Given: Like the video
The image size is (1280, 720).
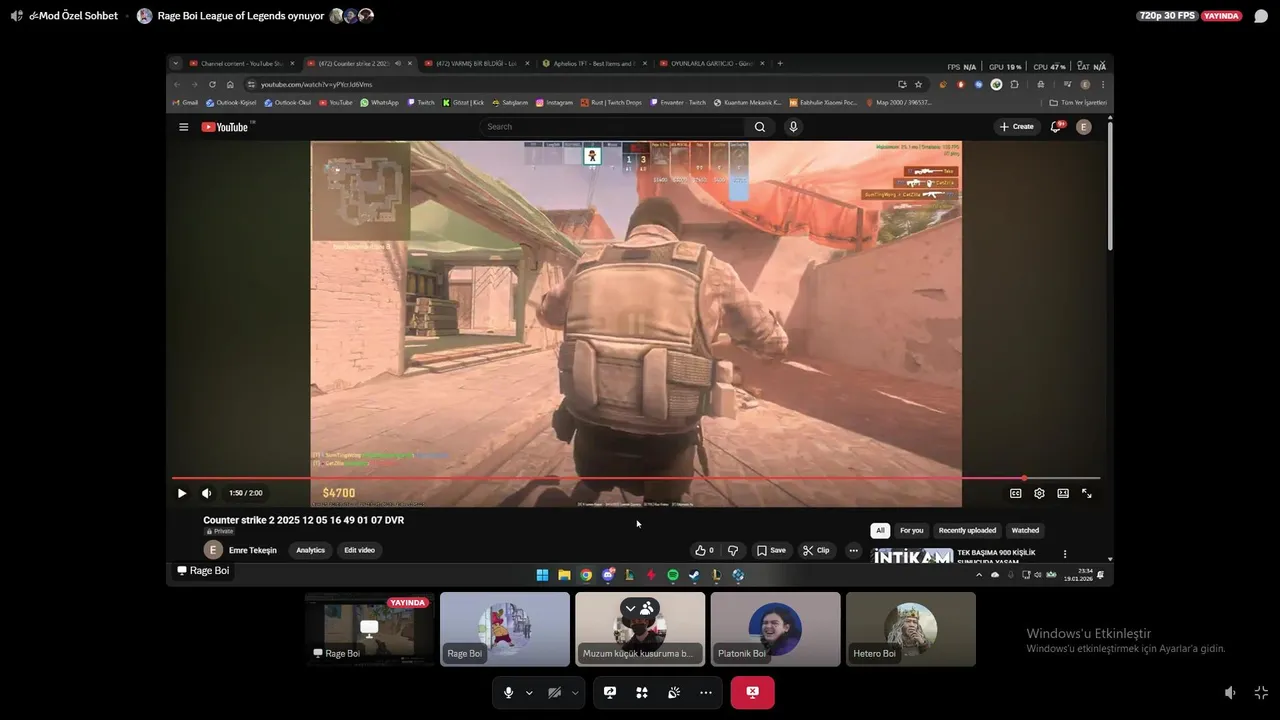Looking at the screenshot, I should [x=704, y=550].
